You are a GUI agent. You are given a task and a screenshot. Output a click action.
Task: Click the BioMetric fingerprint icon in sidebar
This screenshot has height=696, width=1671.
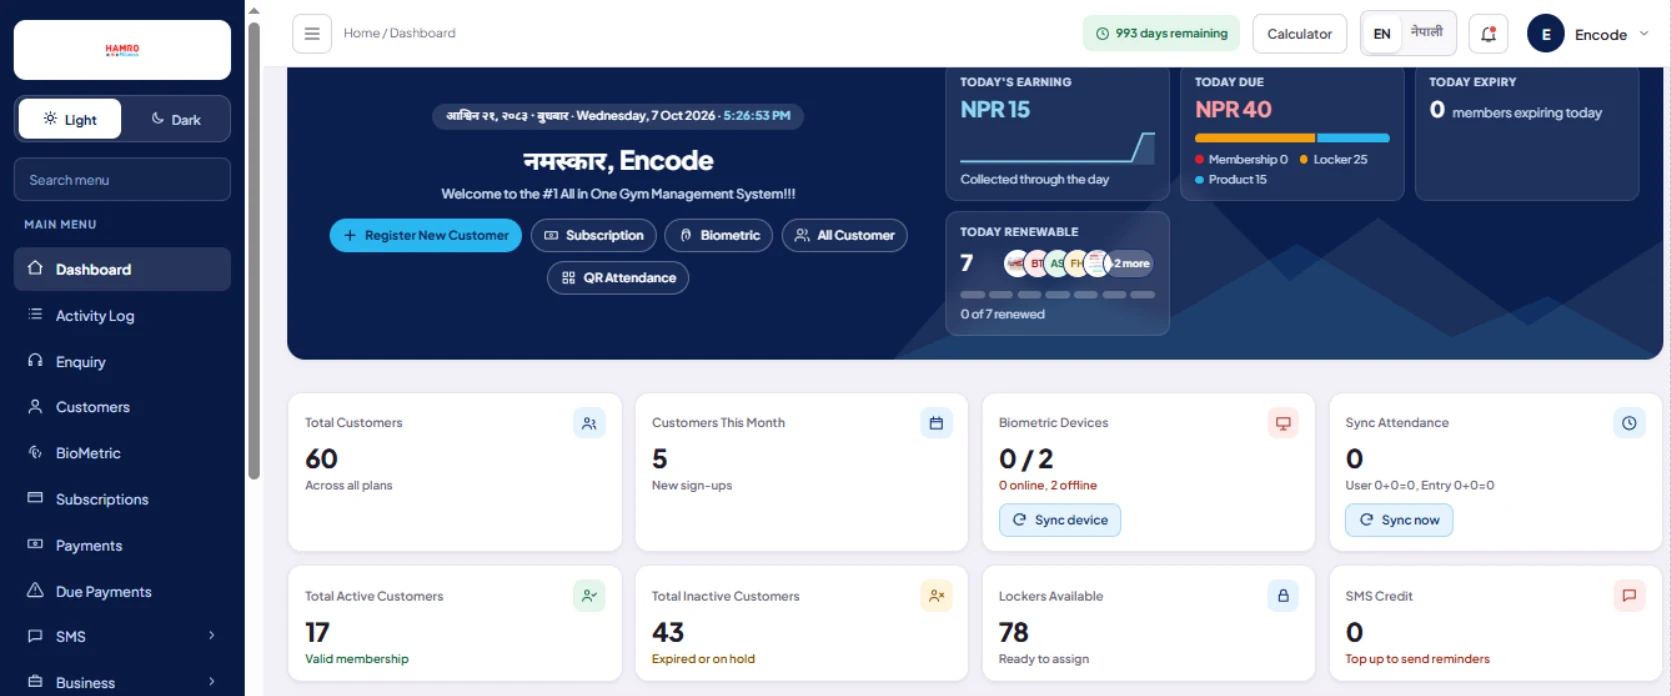(x=35, y=452)
